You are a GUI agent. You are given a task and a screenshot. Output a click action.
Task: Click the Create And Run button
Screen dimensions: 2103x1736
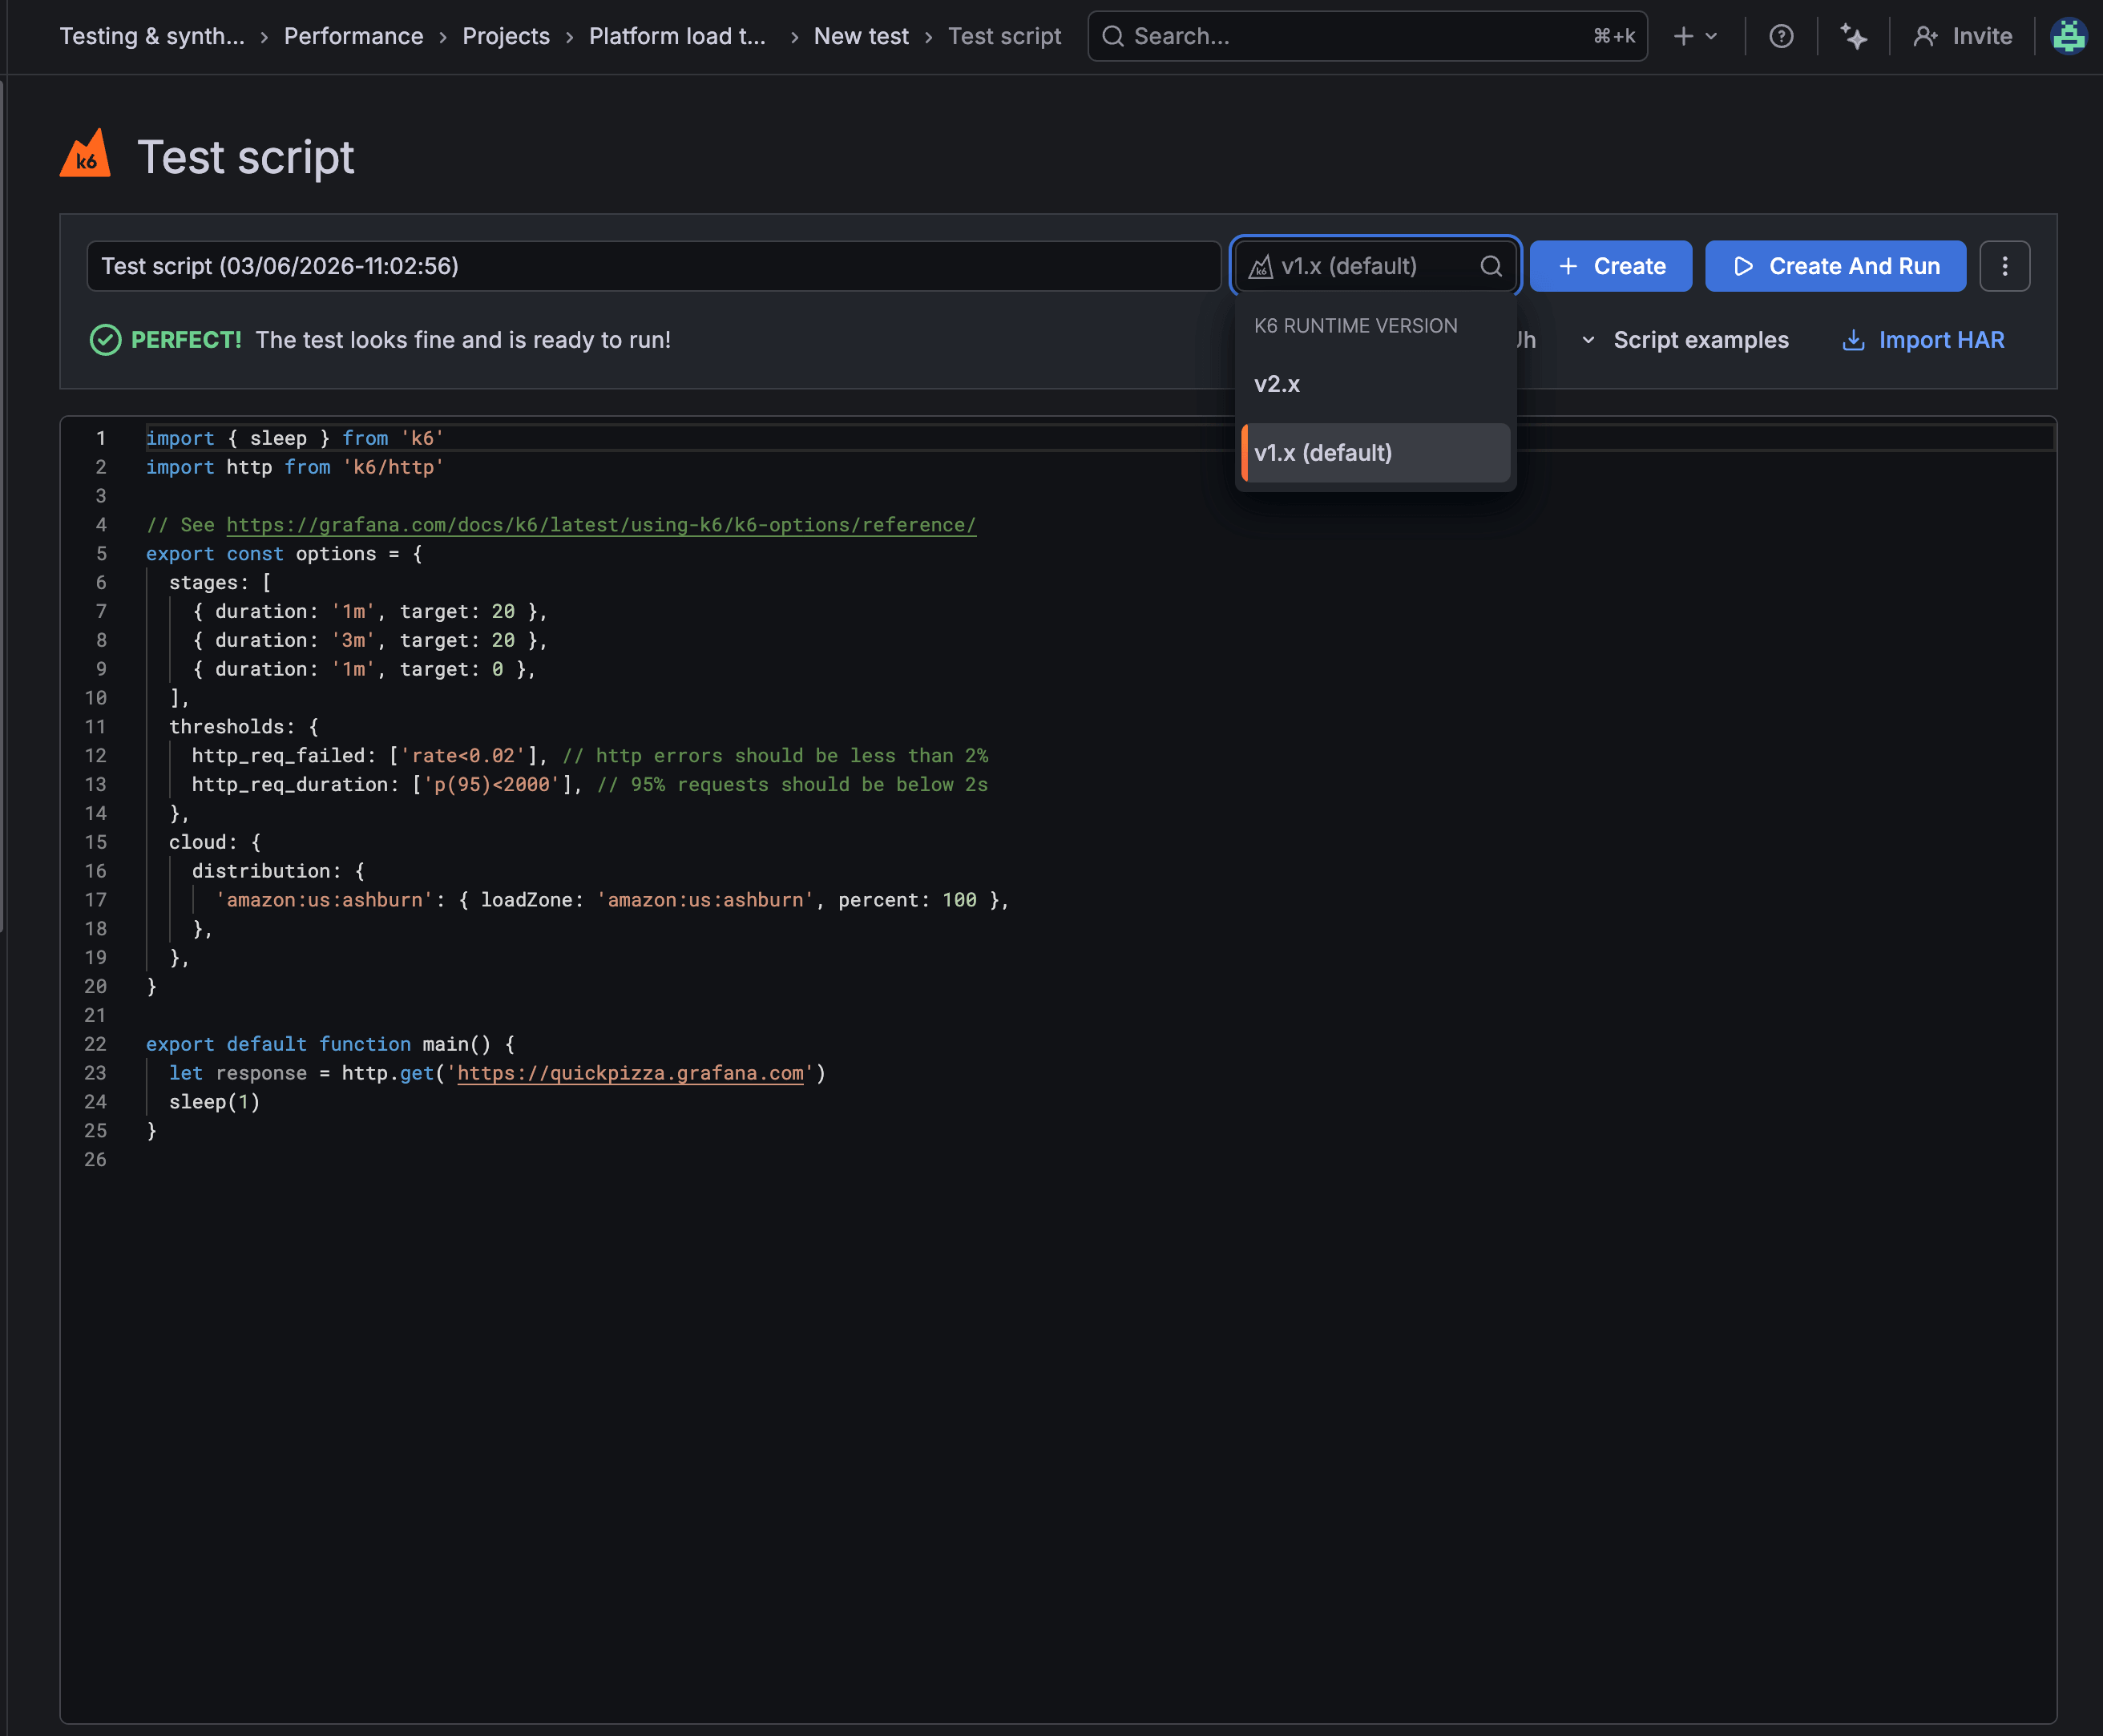tap(1835, 266)
